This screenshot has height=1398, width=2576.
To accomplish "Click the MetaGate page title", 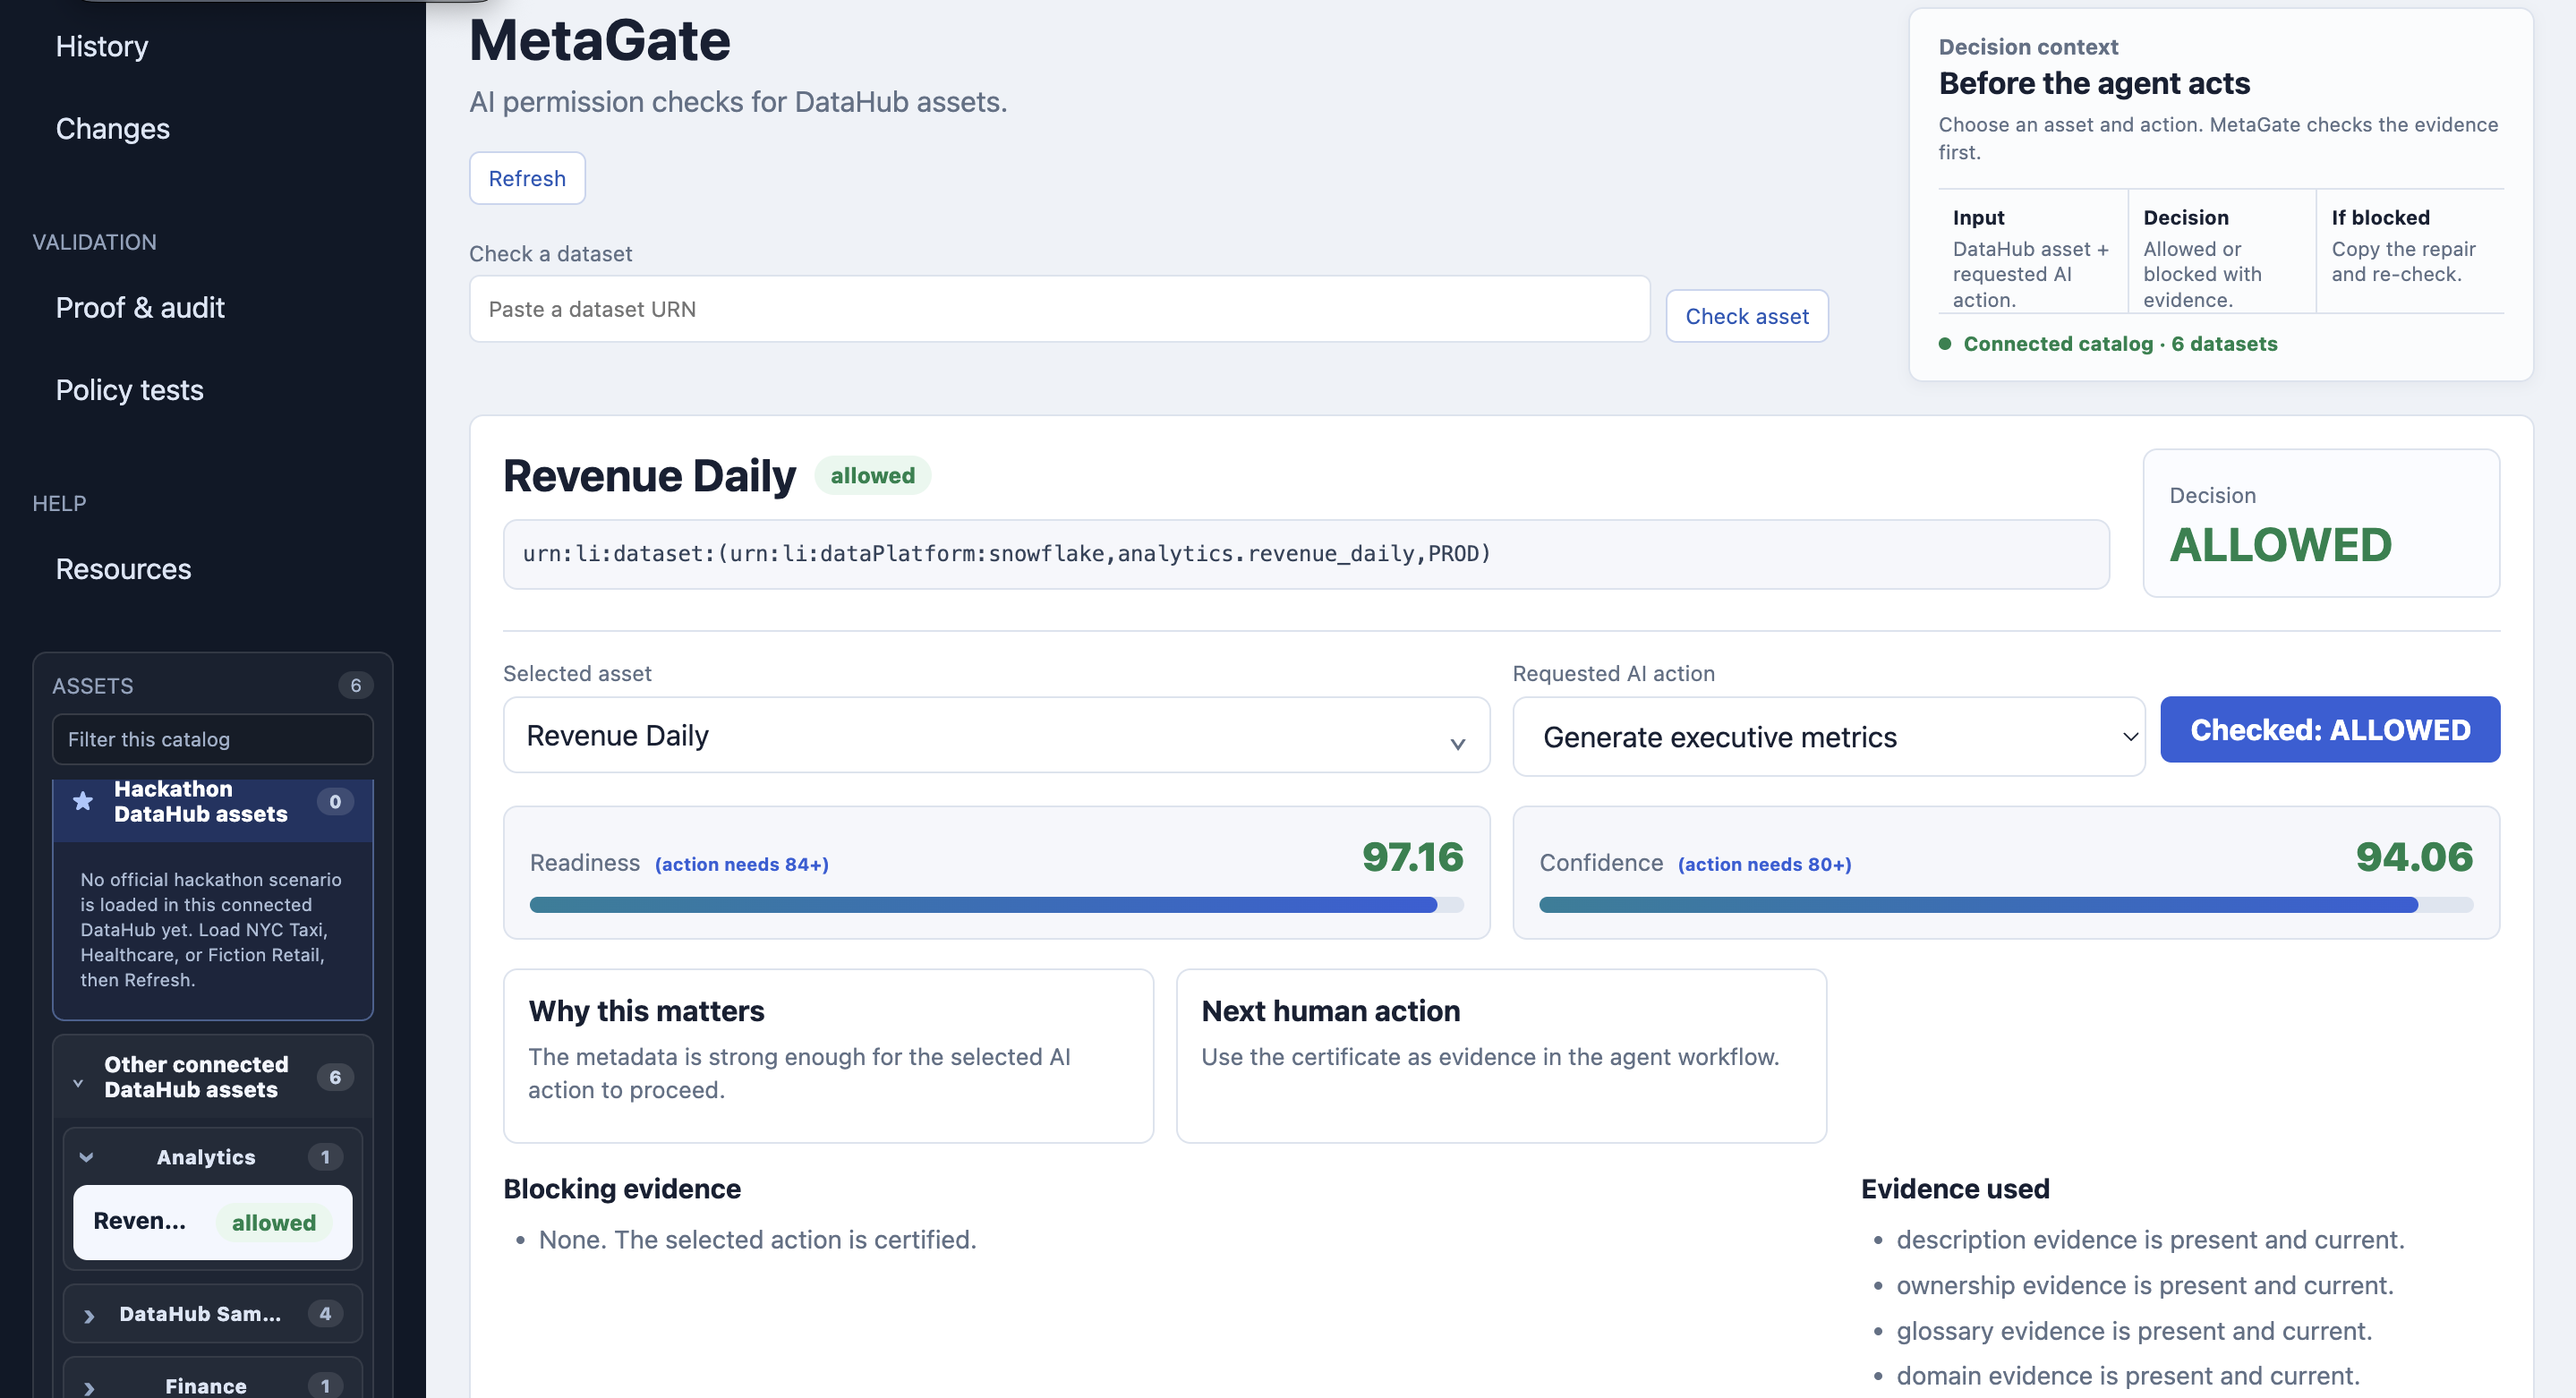I will [x=600, y=40].
